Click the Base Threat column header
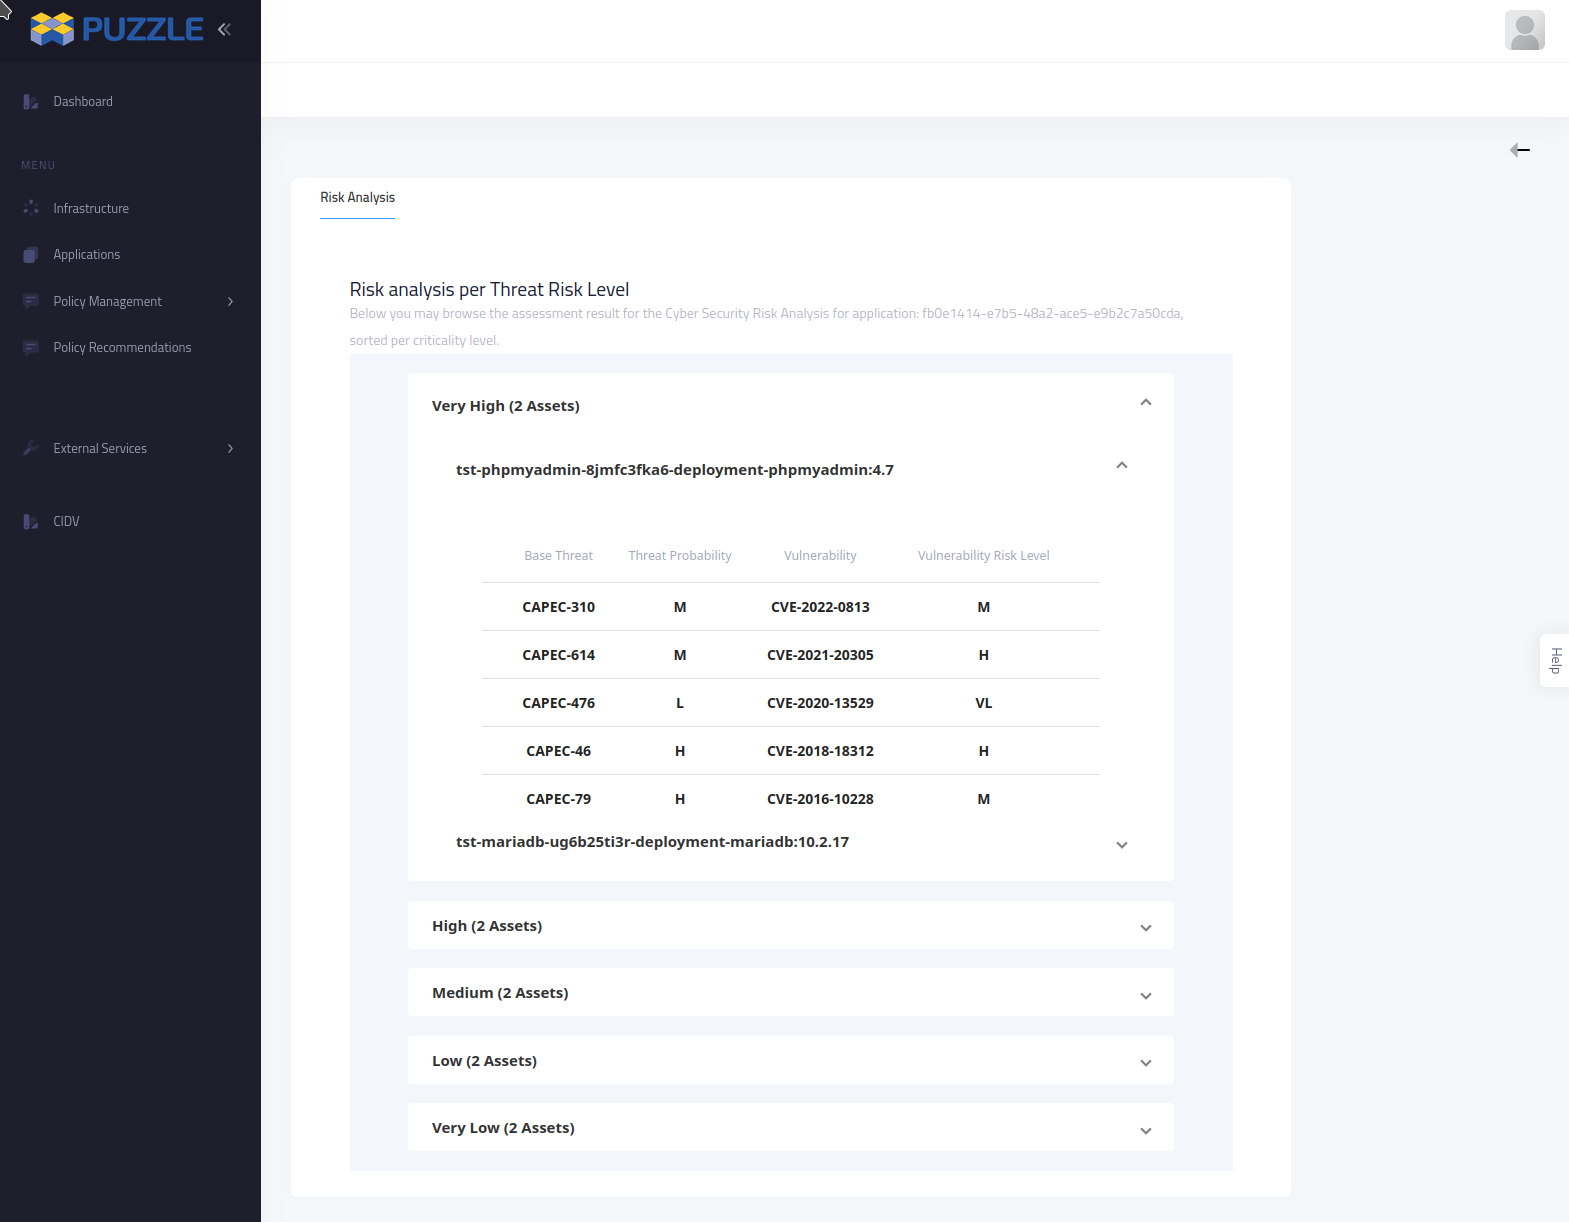 [x=558, y=556]
